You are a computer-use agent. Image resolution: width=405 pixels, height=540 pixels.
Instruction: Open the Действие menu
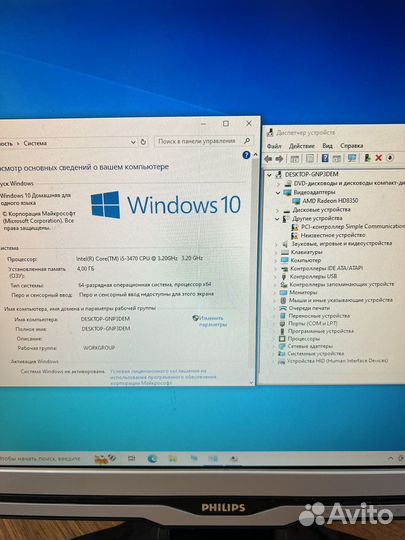tap(302, 146)
